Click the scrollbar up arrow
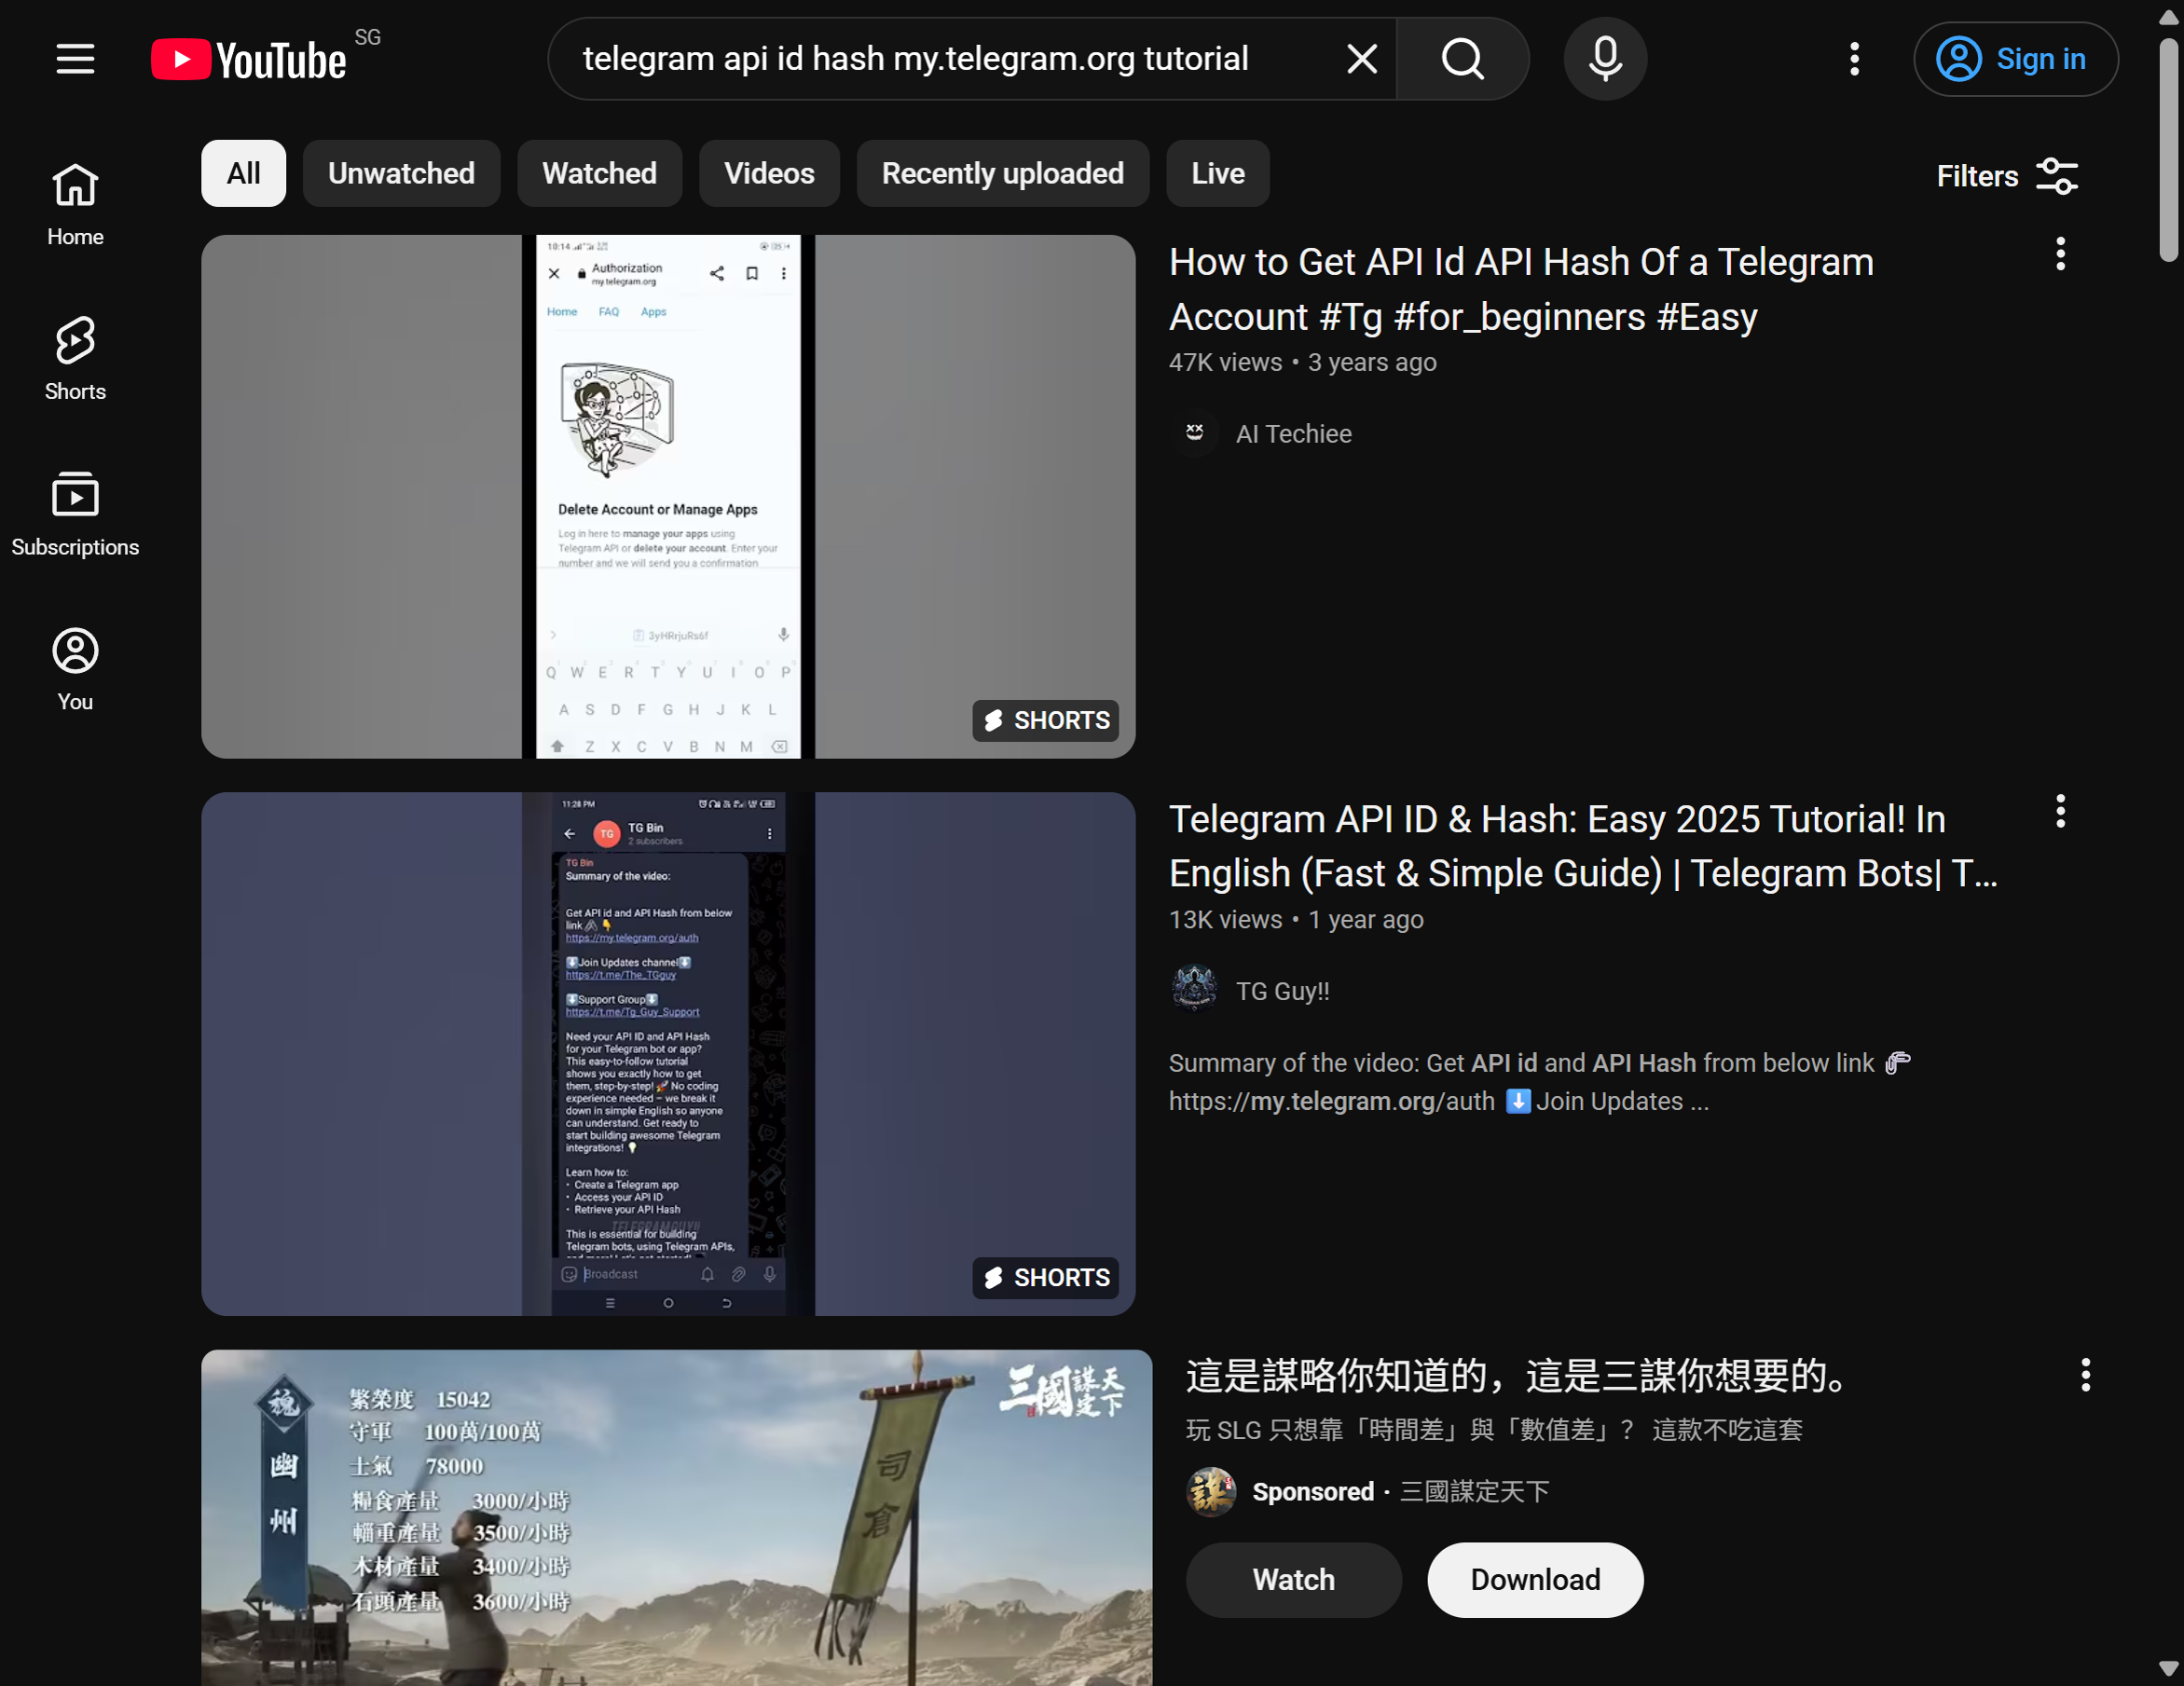 2168,17
